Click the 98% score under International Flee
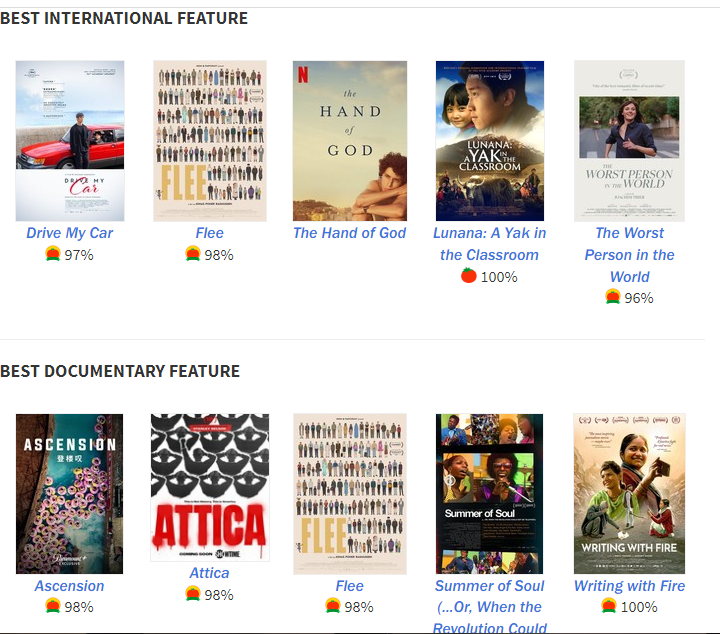720x634 pixels. pyautogui.click(x=219, y=255)
